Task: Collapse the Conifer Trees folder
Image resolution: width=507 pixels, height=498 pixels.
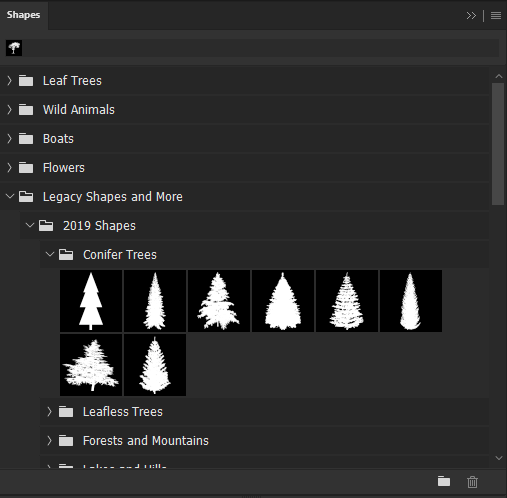Action: click(x=50, y=254)
